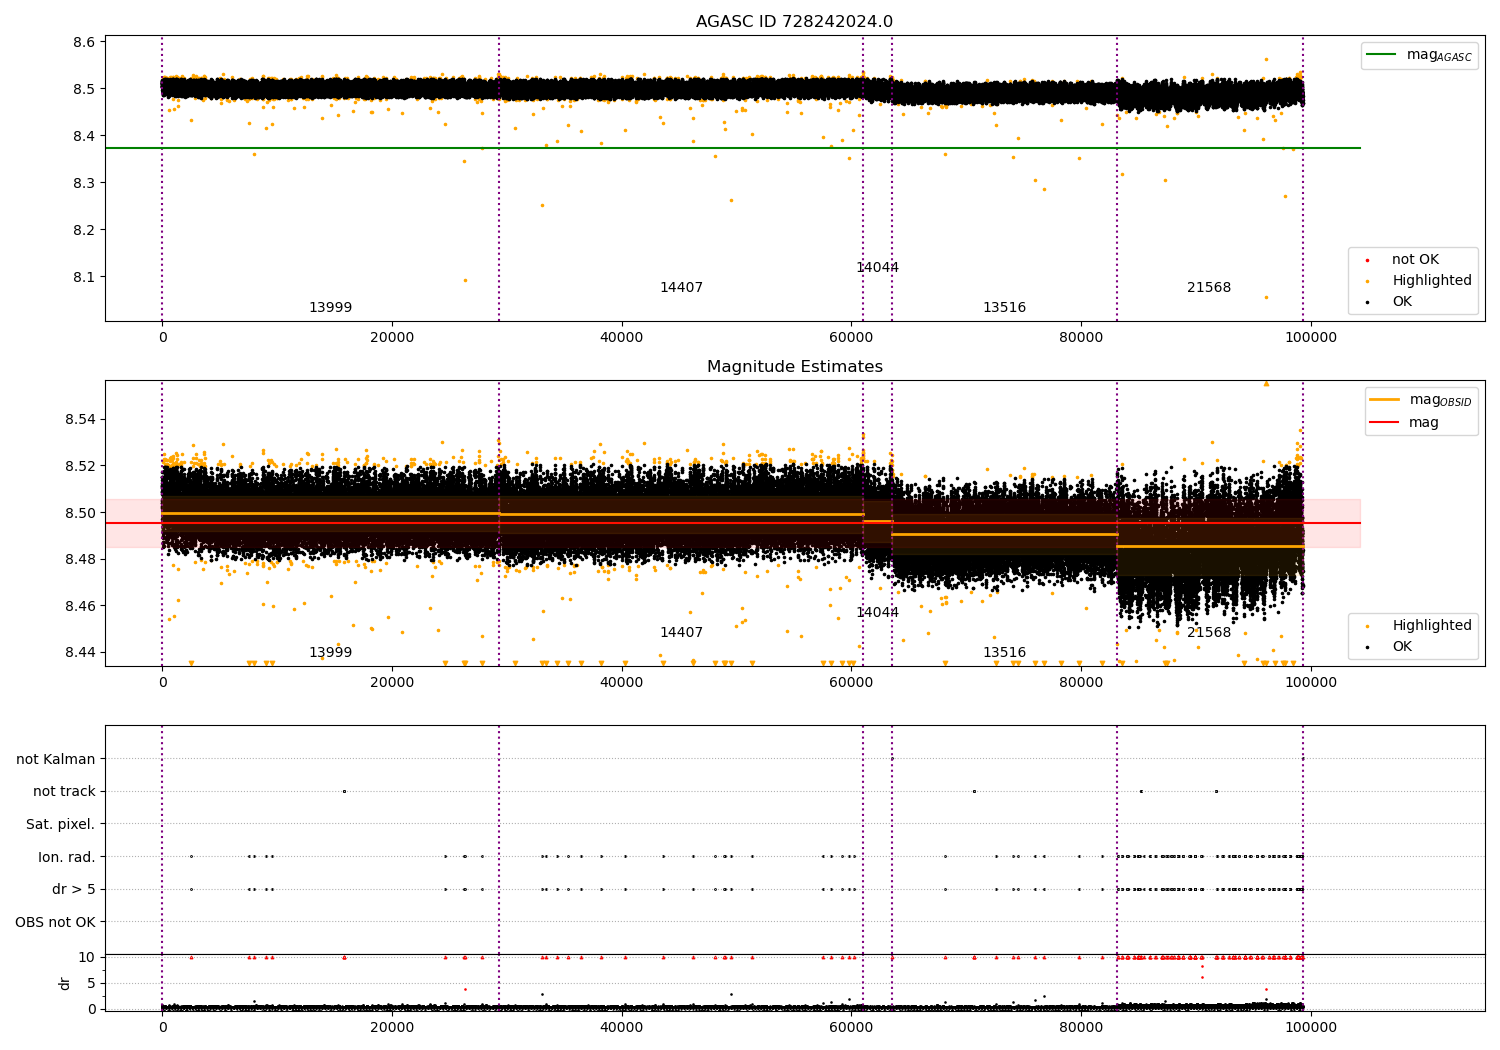Click the '8.50' y-axis tick in middle plot
Viewport: 1500px width, 1050px height.
[81, 513]
